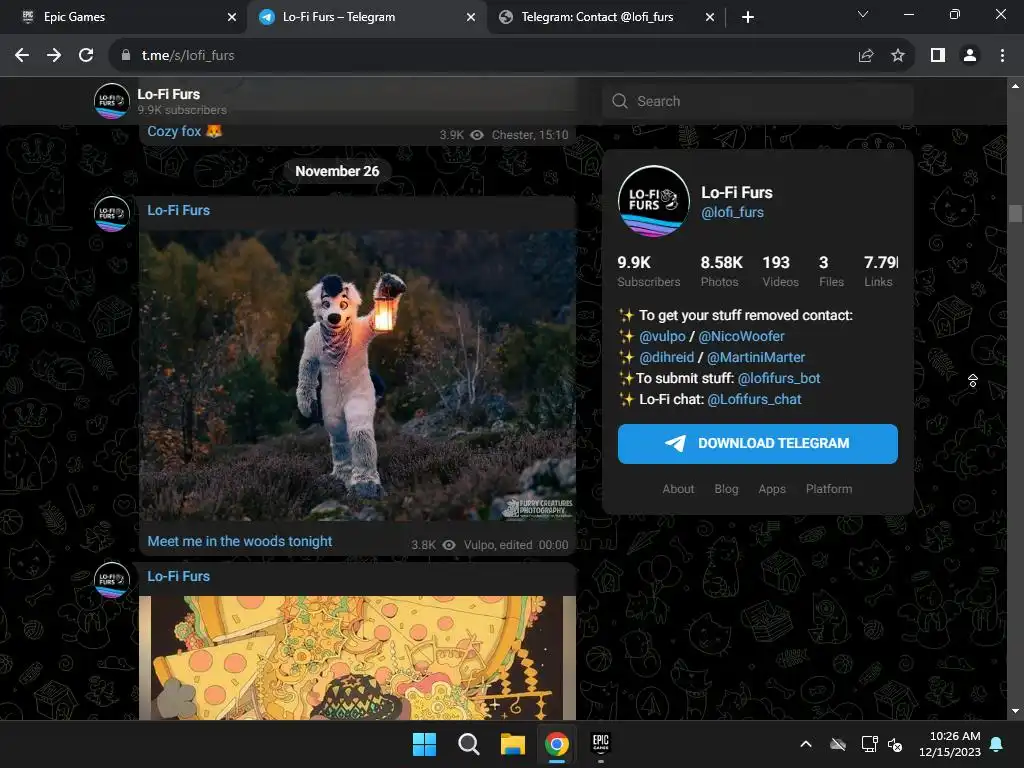Open Meet me in the woods tonight link
The image size is (1024, 768).
(x=240, y=541)
